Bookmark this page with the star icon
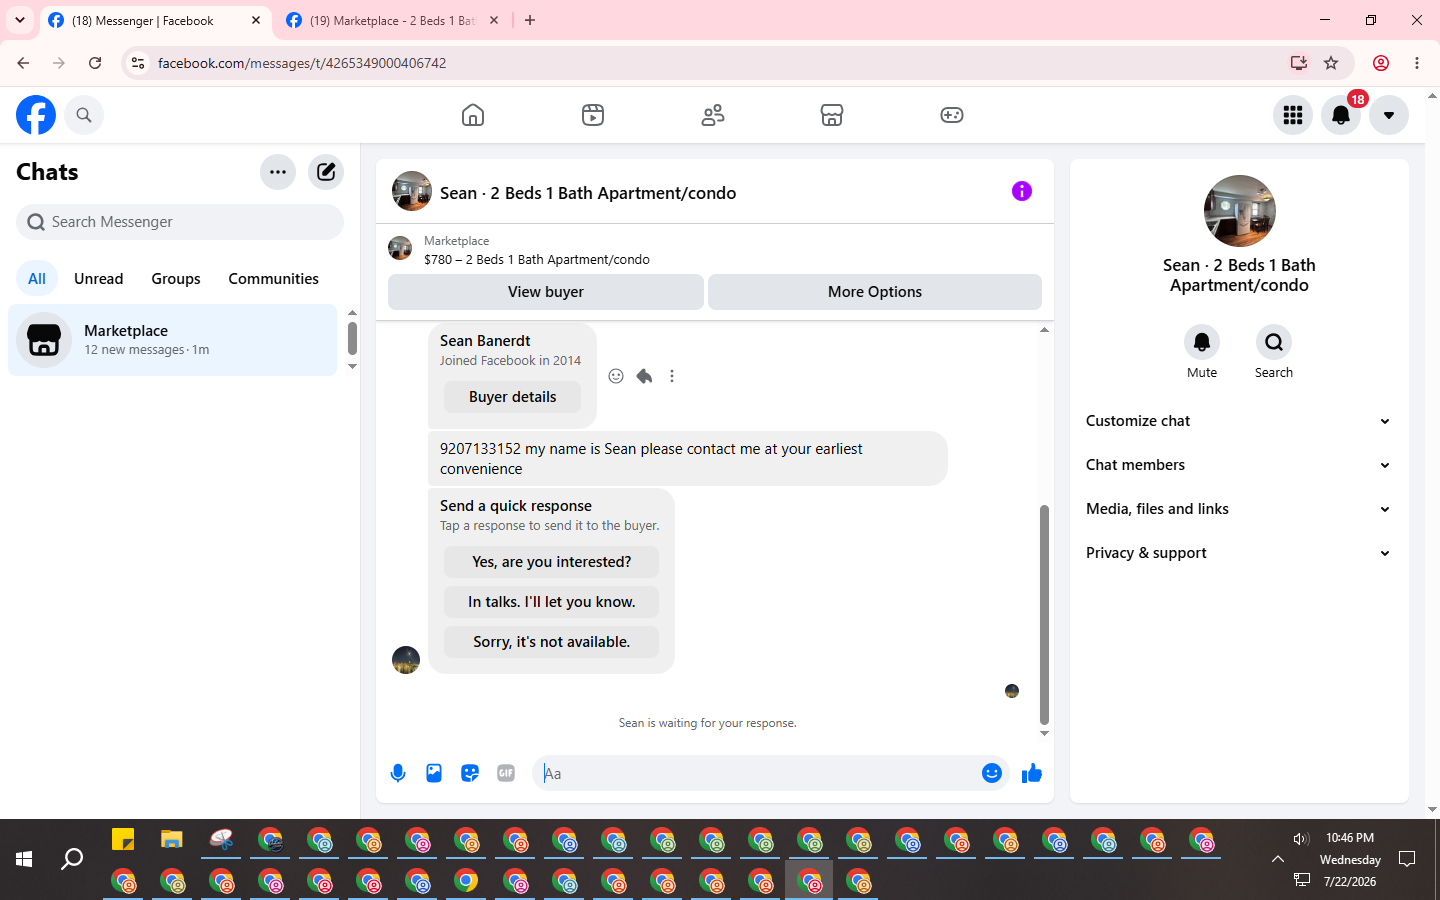The height and width of the screenshot is (900, 1440). click(x=1331, y=63)
